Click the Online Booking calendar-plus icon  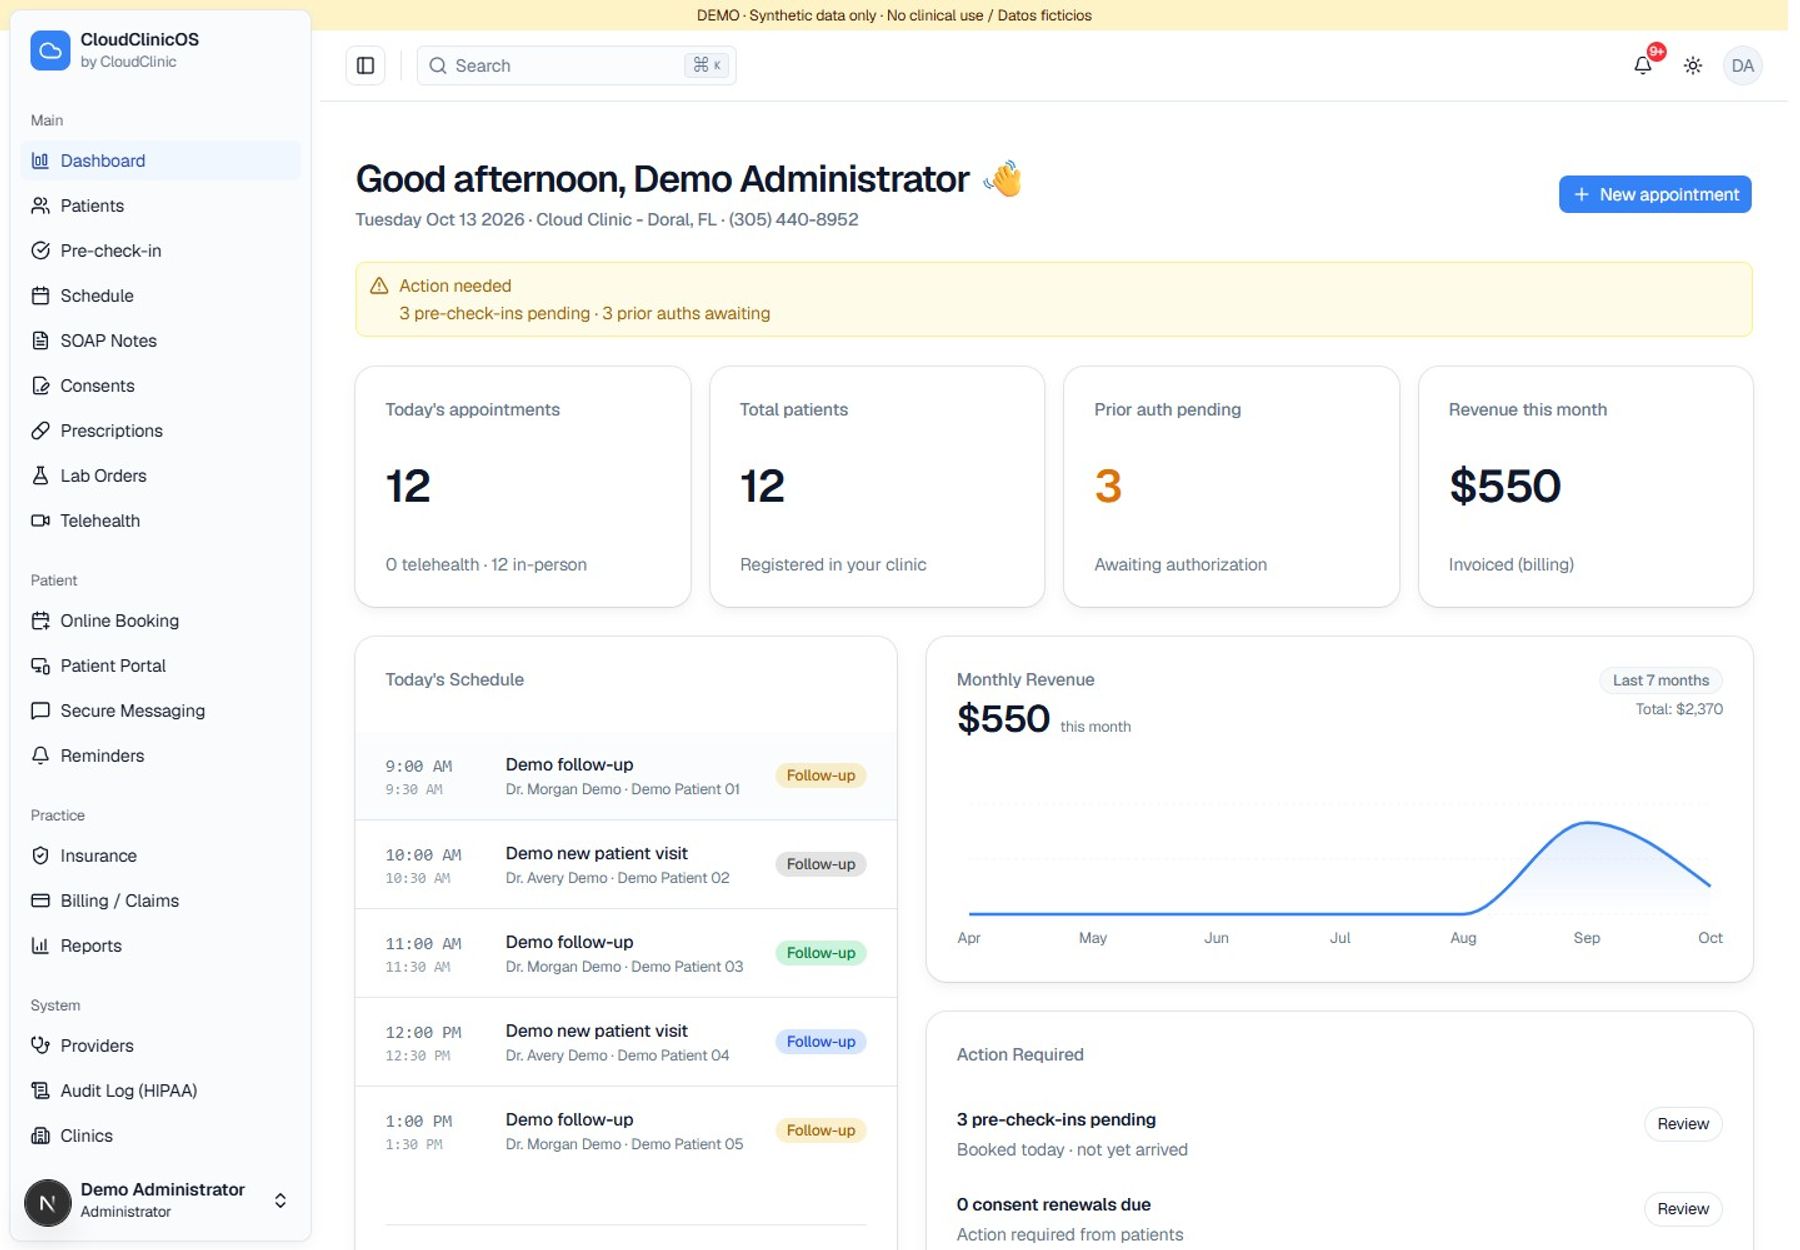pyautogui.click(x=40, y=620)
